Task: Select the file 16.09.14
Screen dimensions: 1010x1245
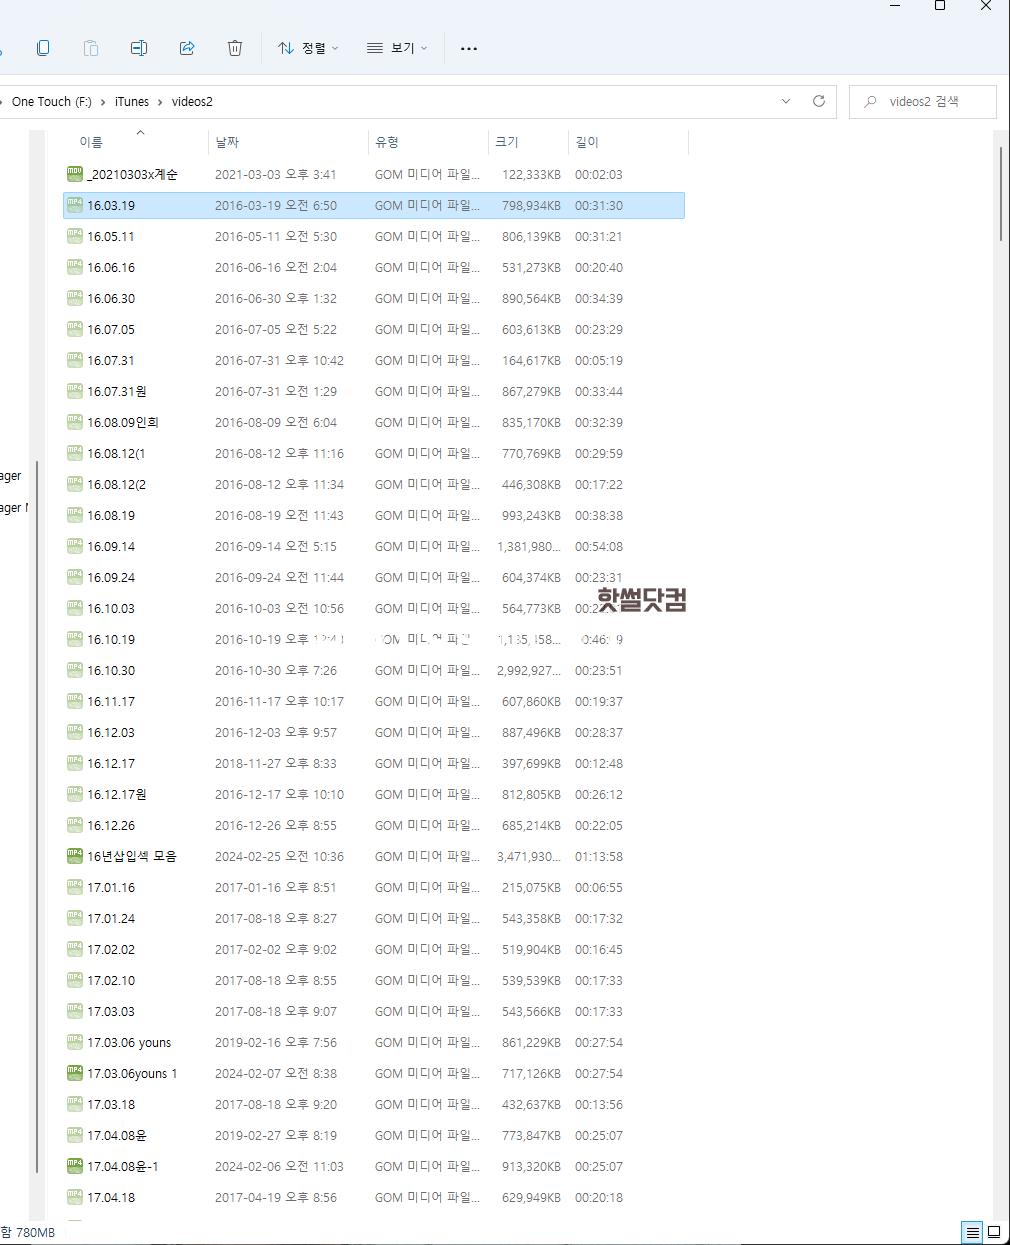Action: point(111,547)
